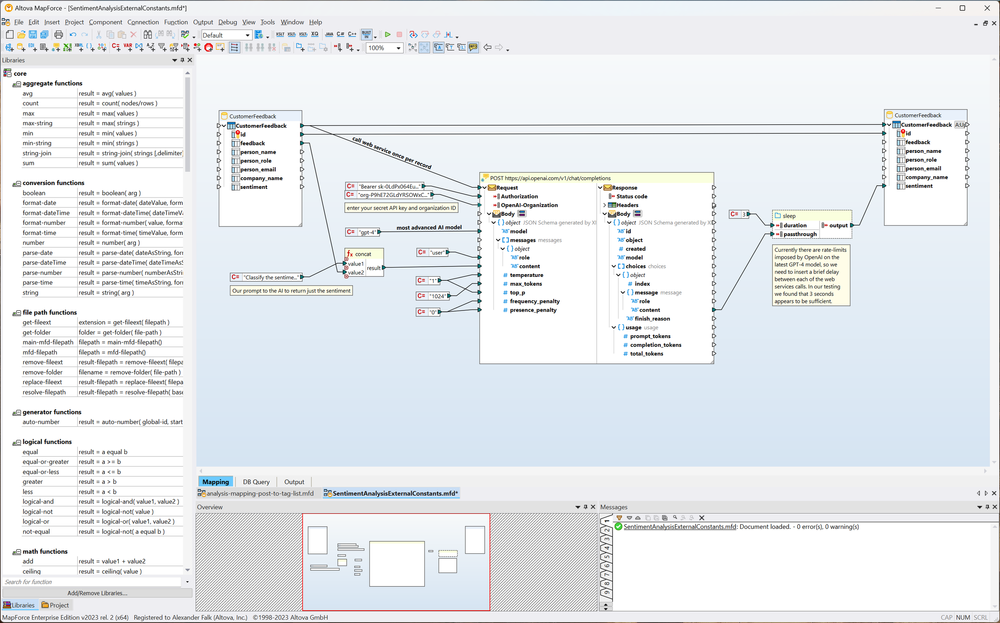
Task: Switch to the DB Query tab
Action: (x=256, y=481)
